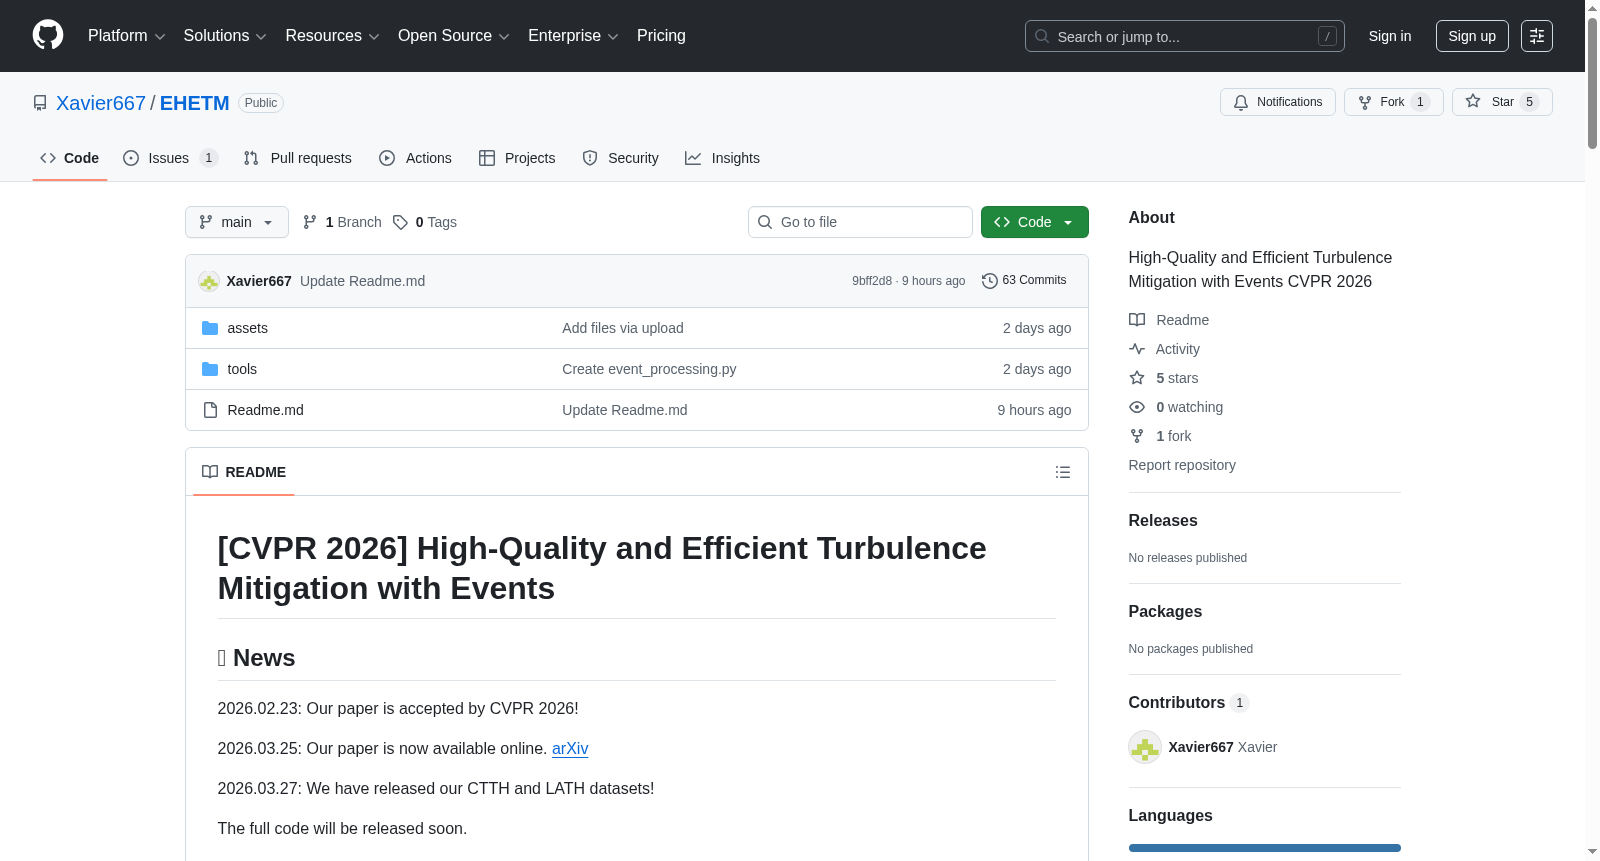Switch to the Actions tab
The image size is (1600, 861).
click(x=416, y=158)
